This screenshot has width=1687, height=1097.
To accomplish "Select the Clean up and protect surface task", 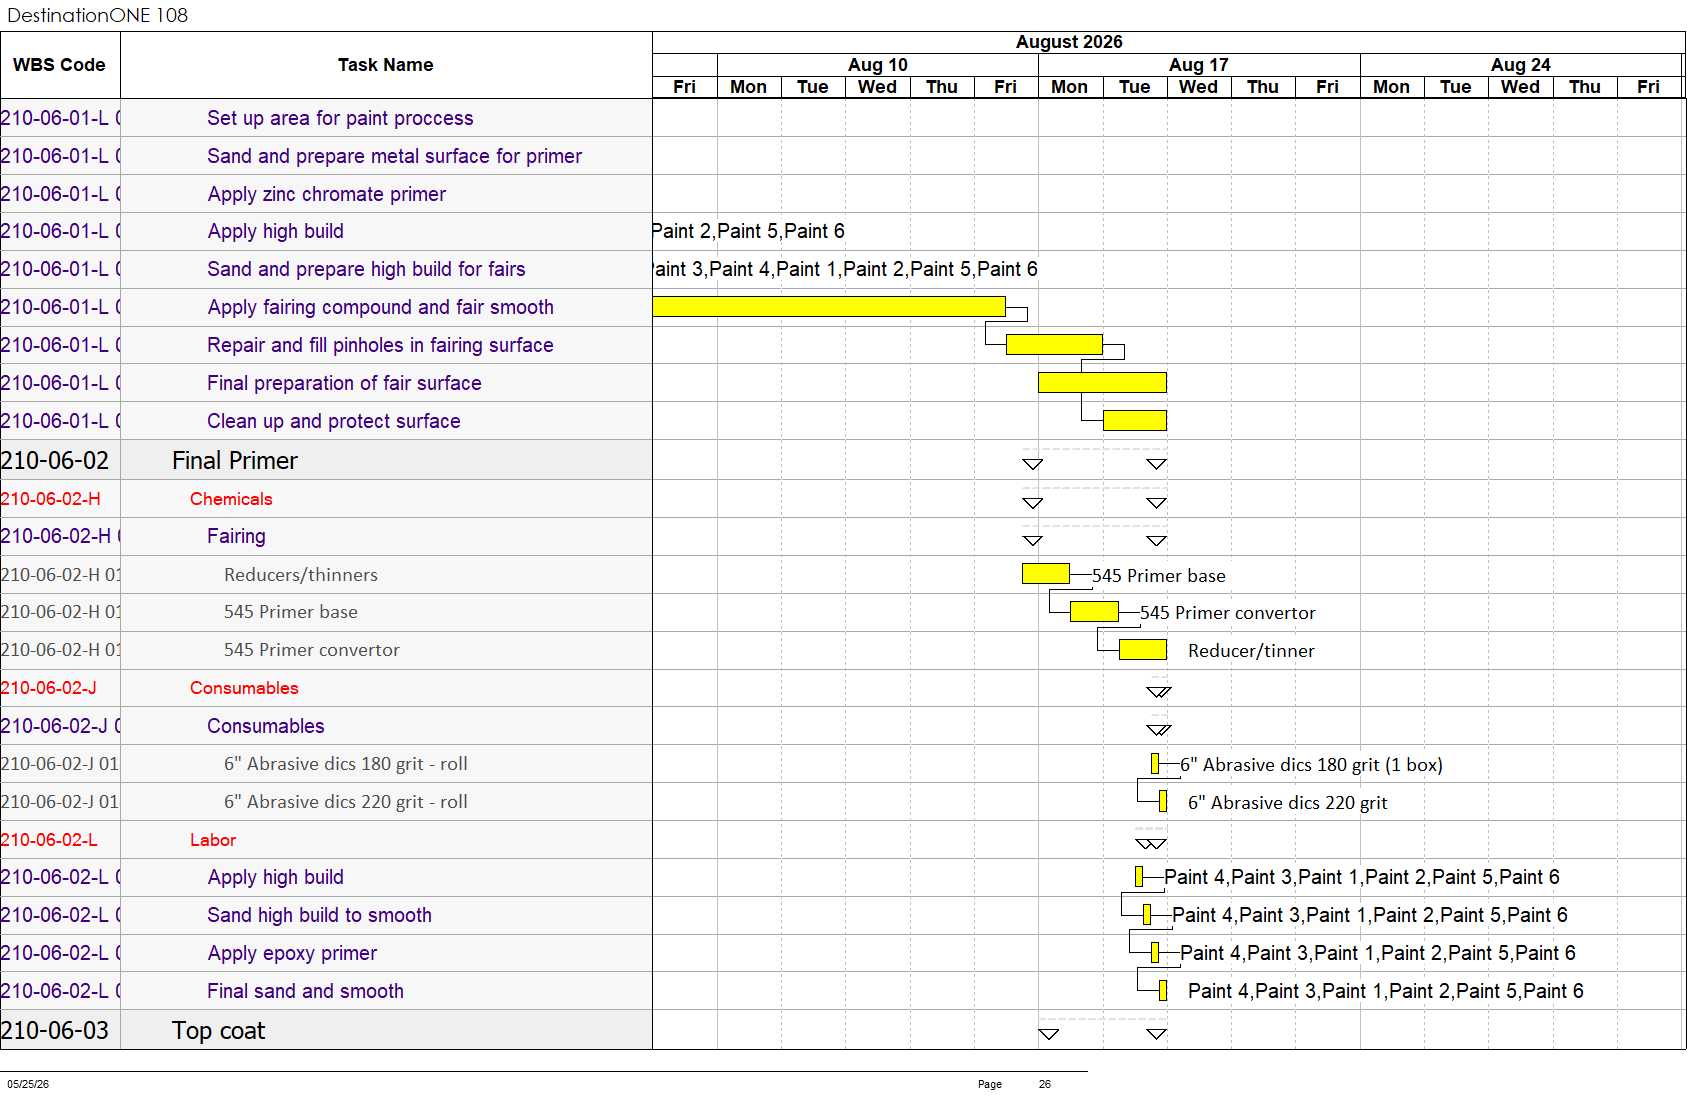I will tap(333, 421).
